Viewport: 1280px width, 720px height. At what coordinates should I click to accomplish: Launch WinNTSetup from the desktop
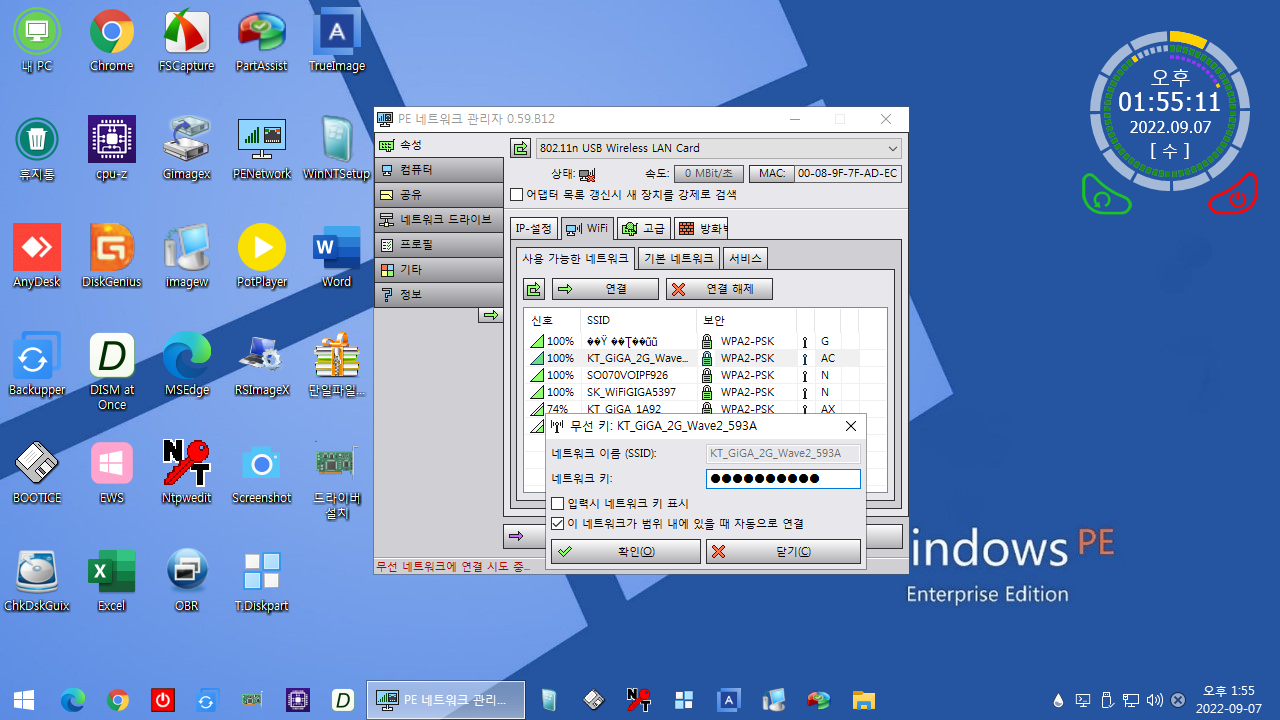[x=337, y=149]
